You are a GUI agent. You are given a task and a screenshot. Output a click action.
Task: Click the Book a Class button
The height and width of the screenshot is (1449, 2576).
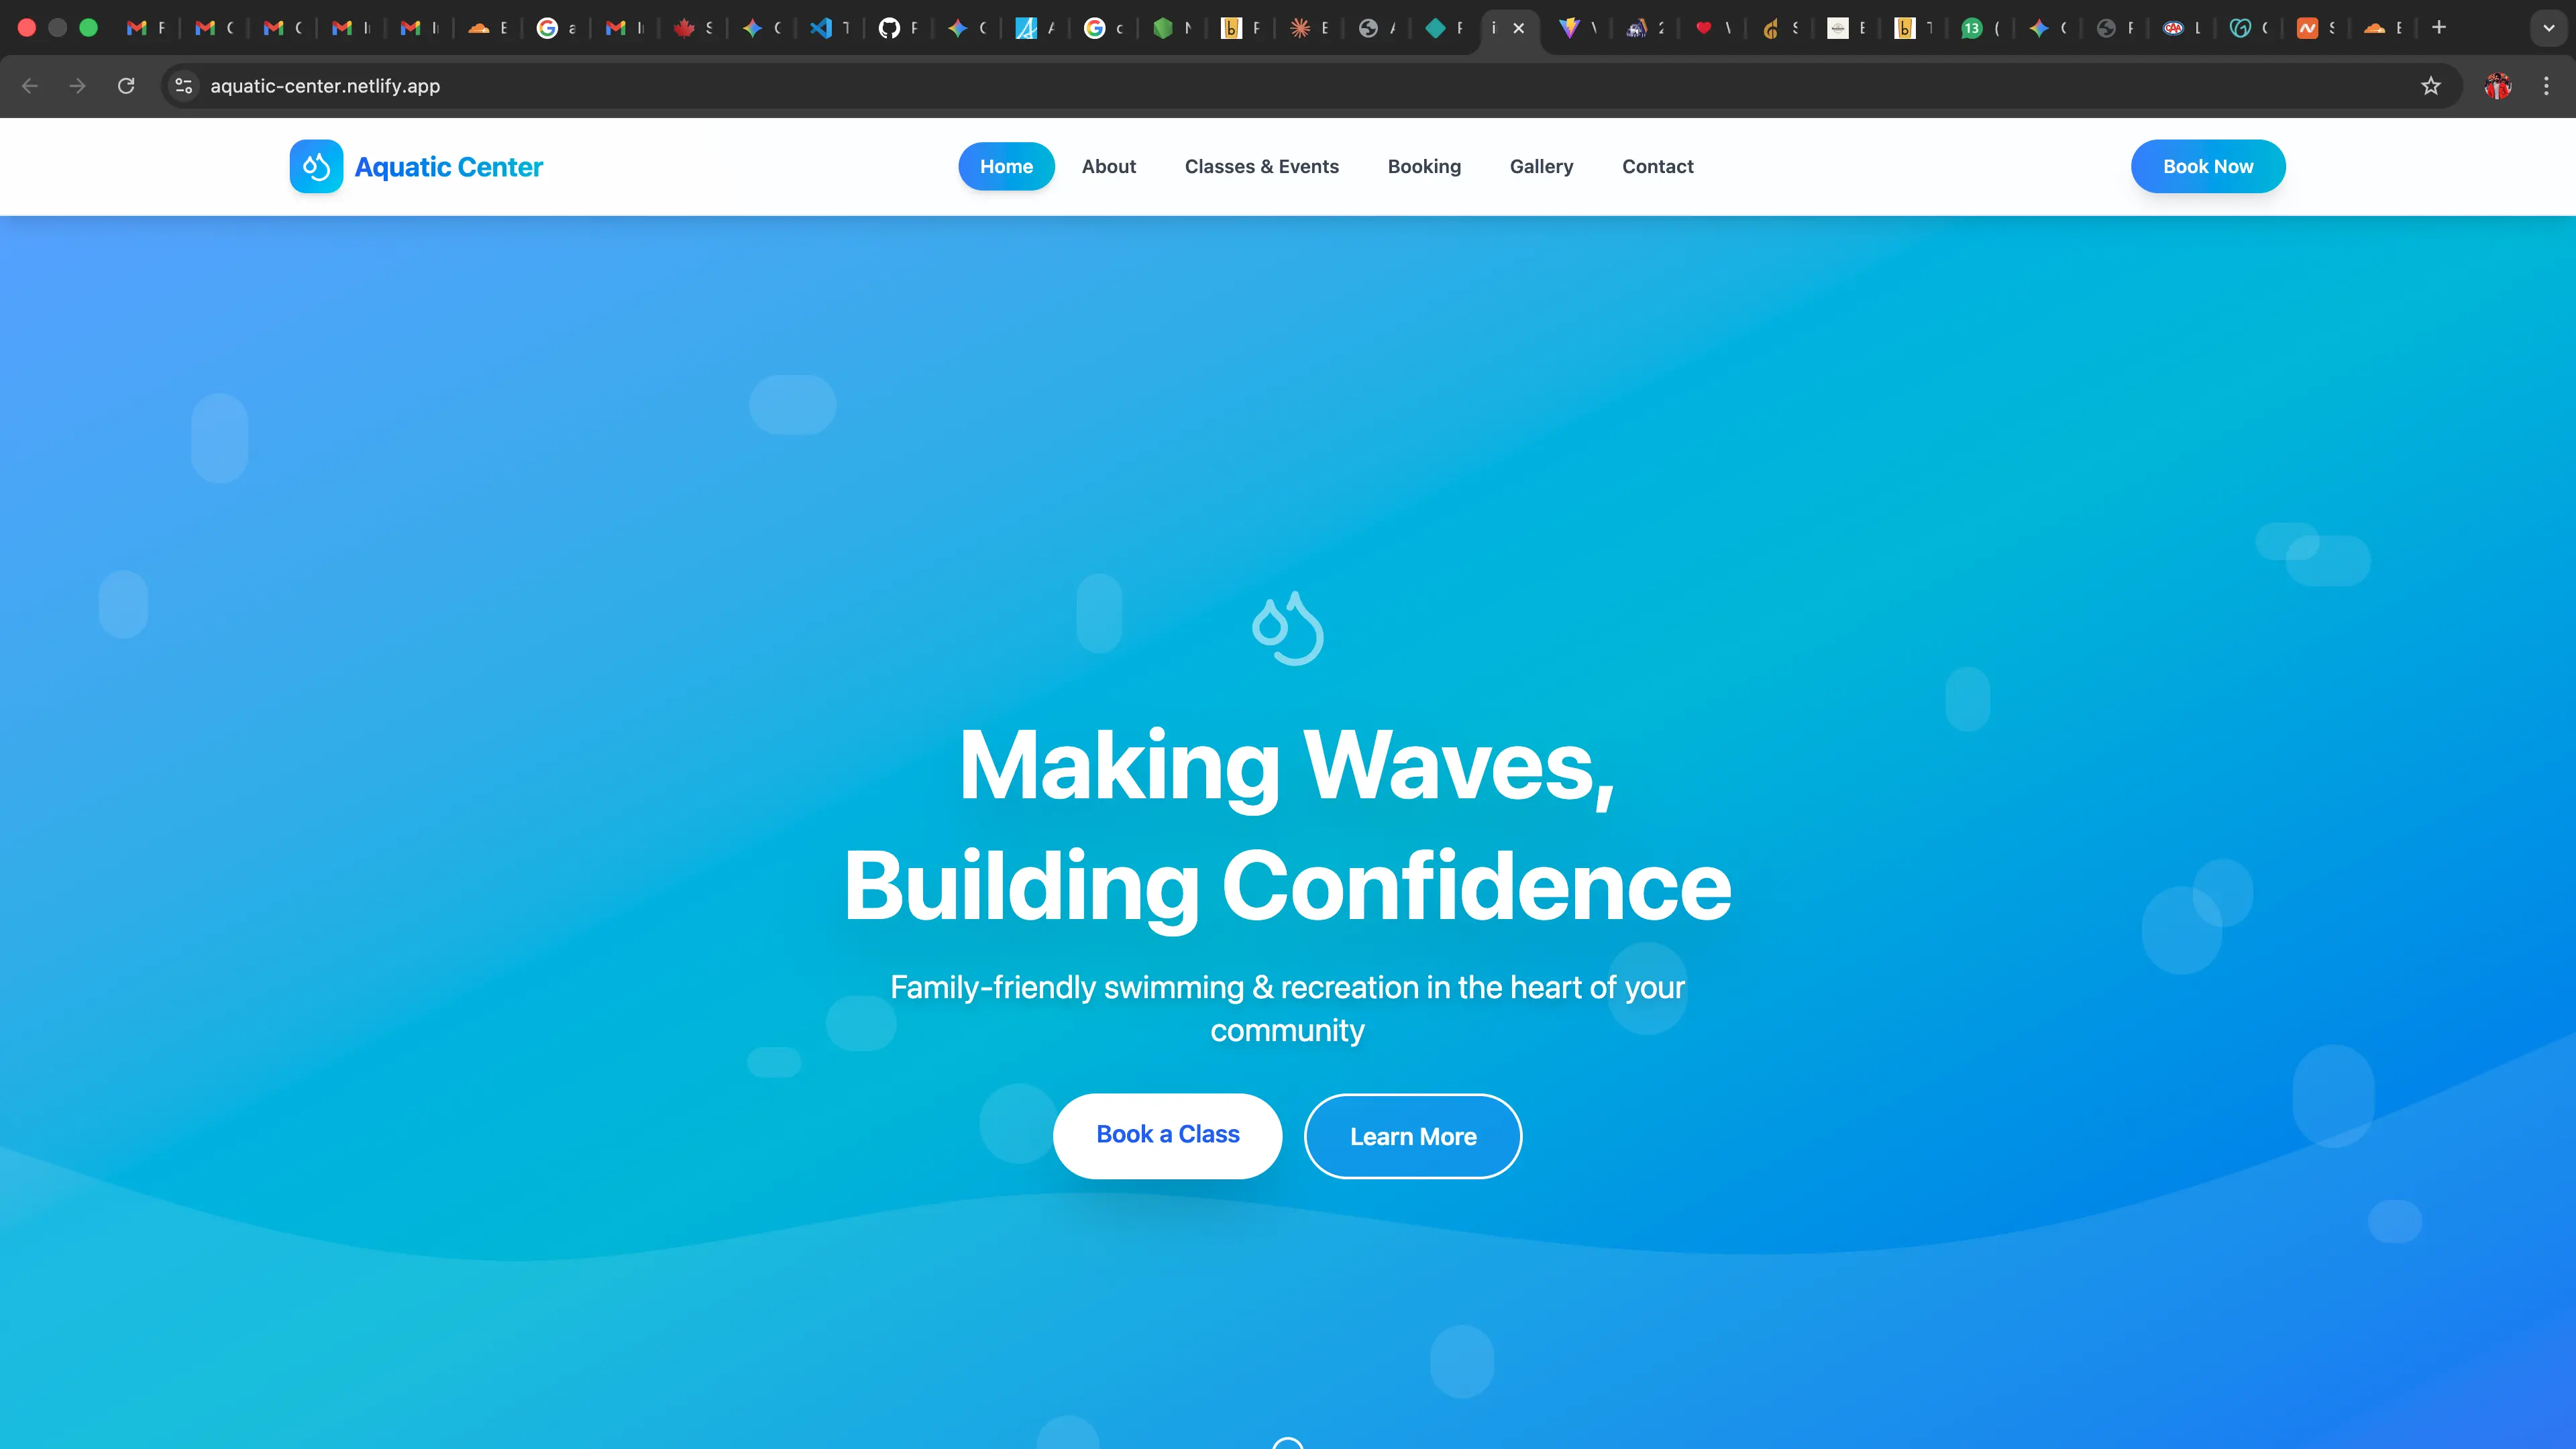1167,1135
